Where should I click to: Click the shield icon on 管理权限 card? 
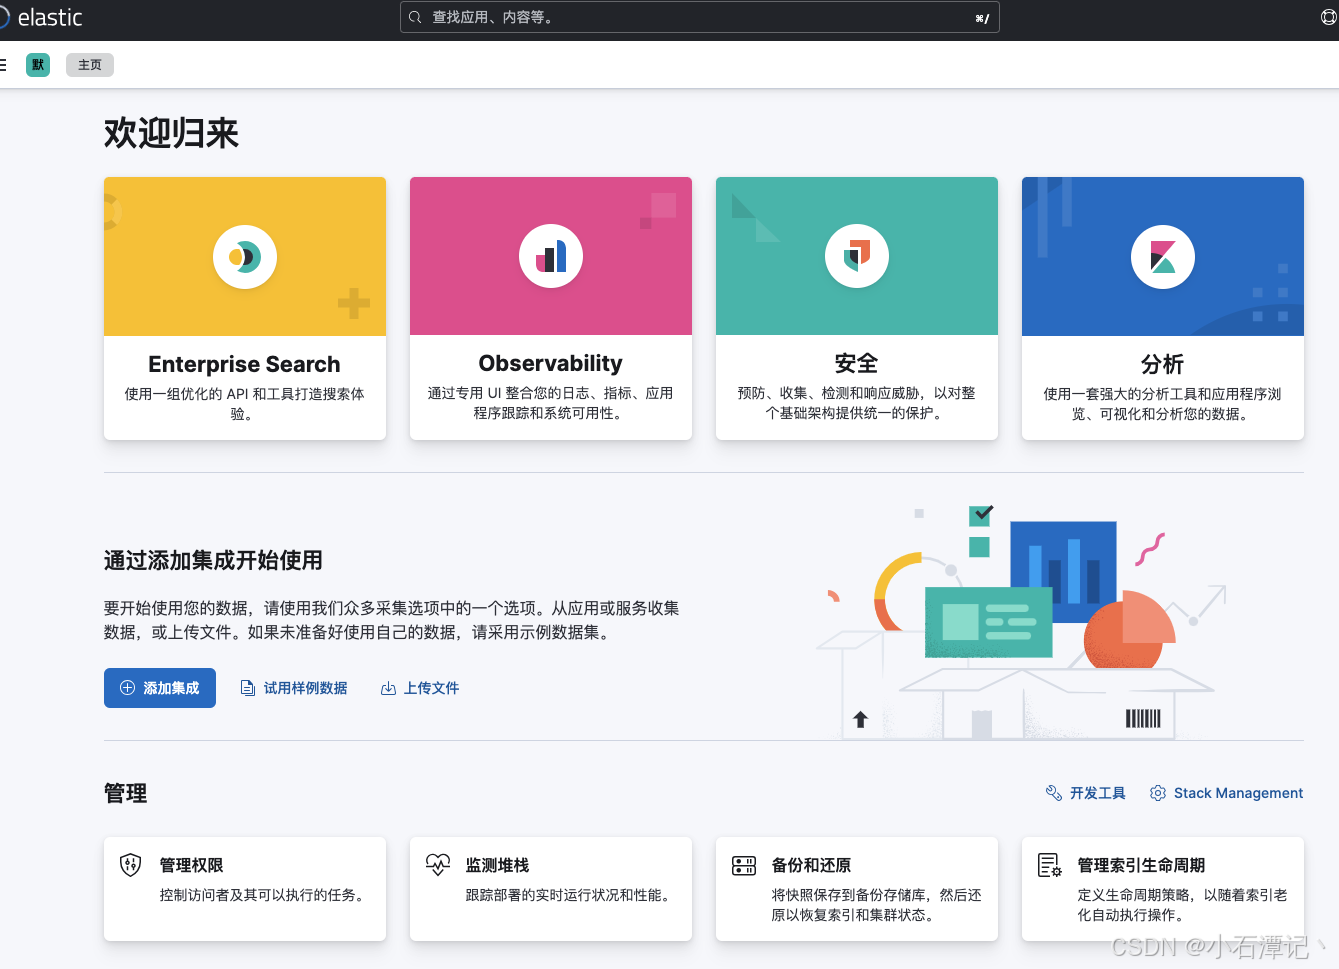point(131,865)
